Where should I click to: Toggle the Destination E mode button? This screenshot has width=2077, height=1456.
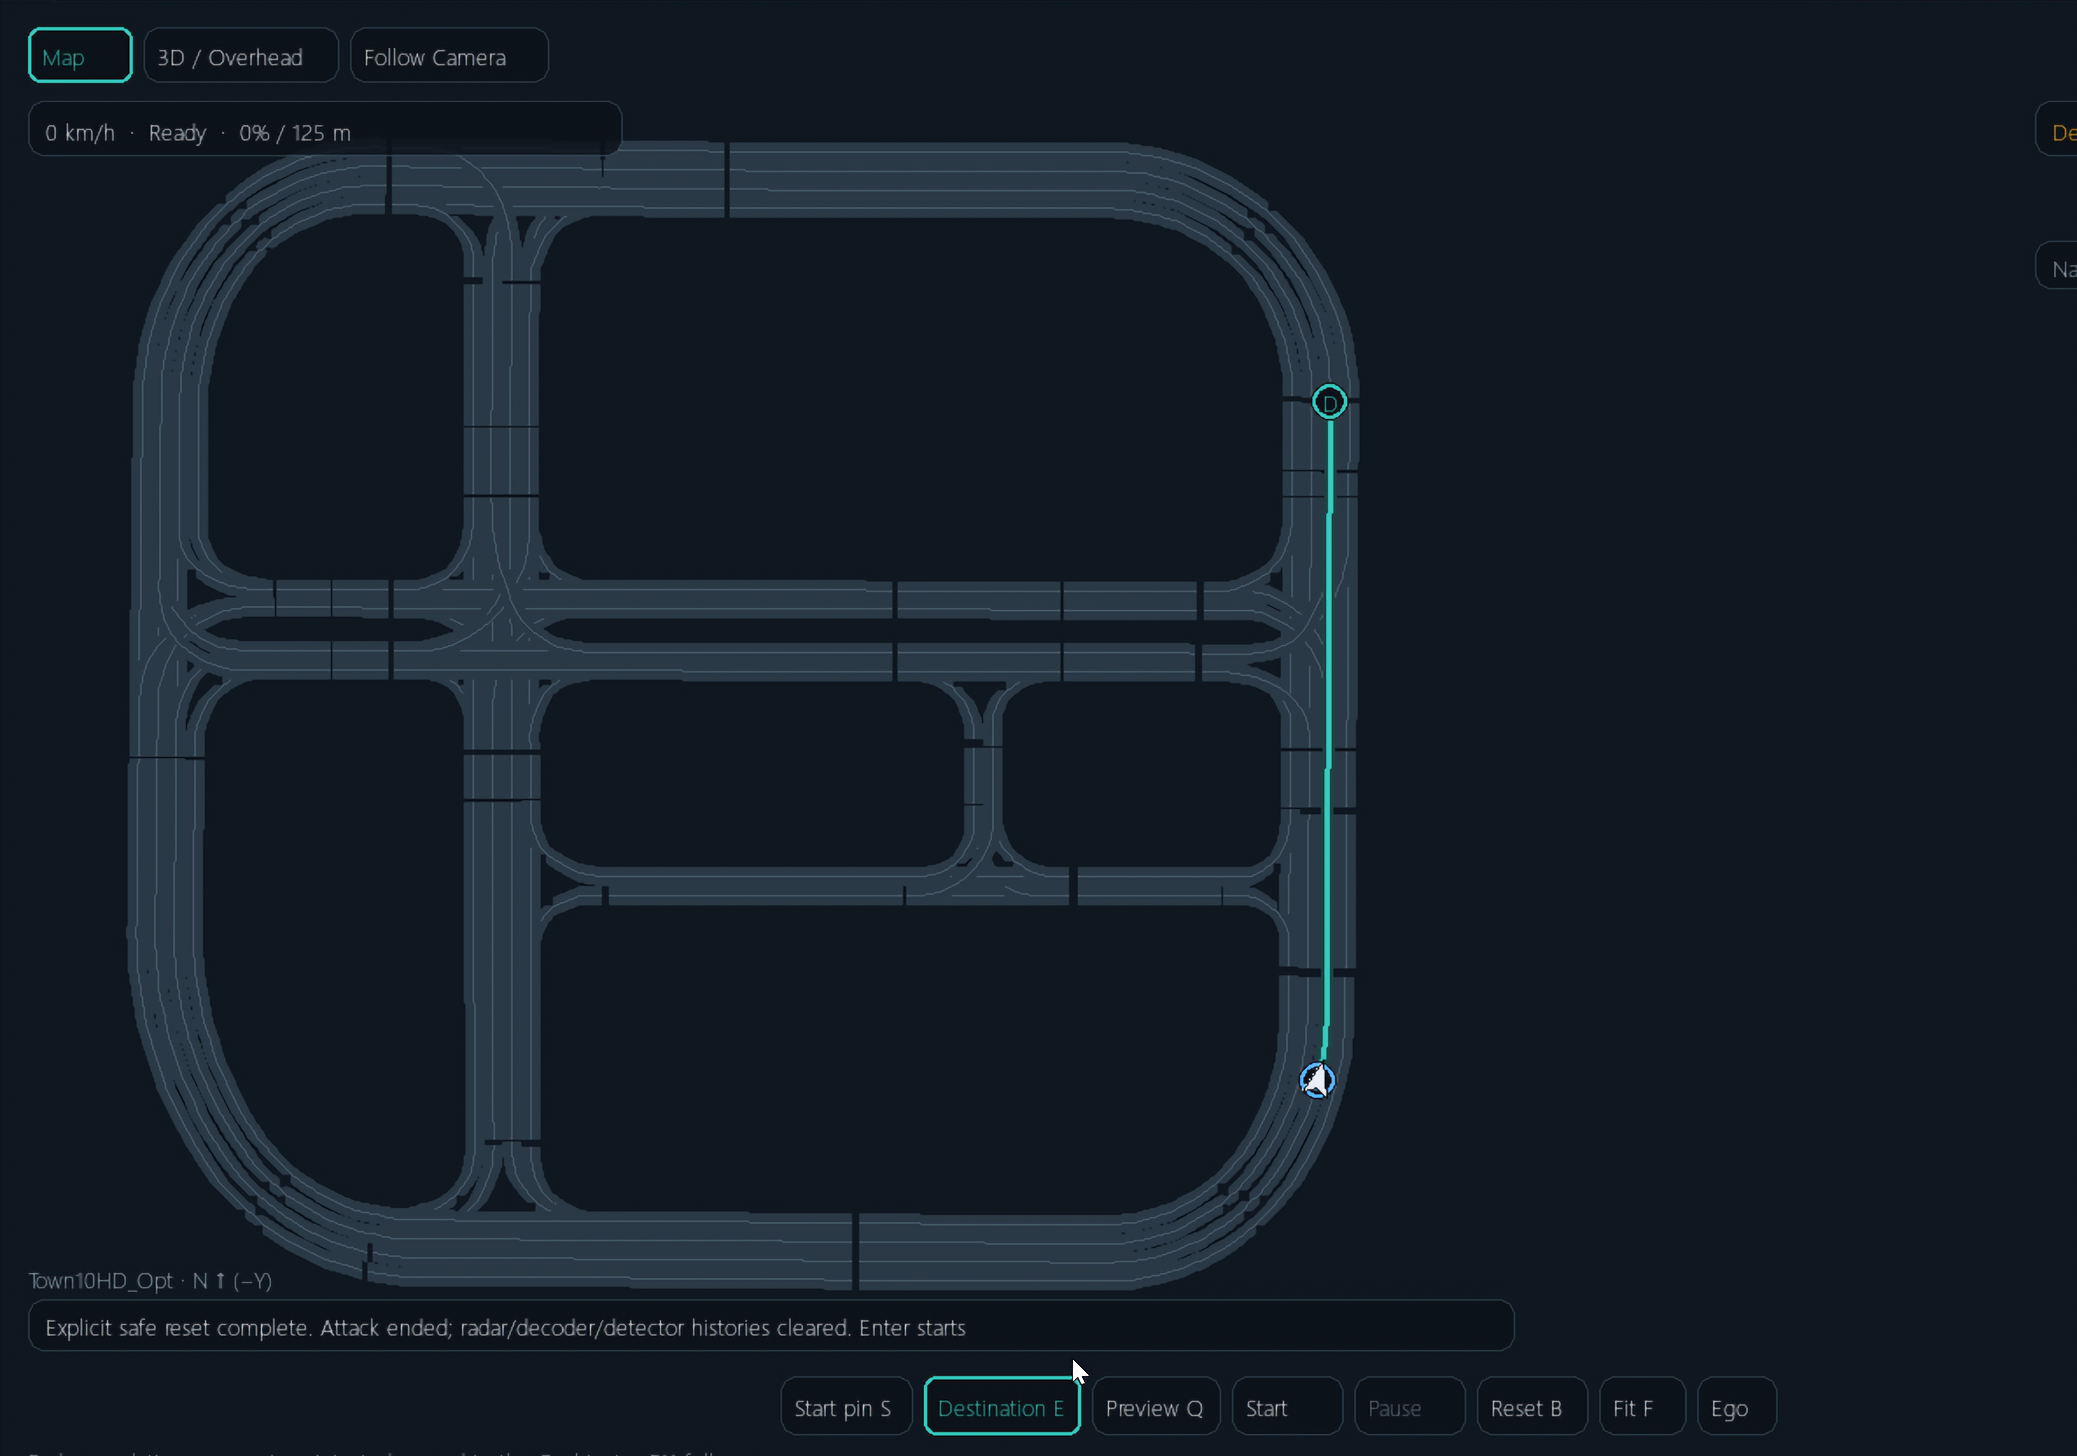(x=1002, y=1407)
